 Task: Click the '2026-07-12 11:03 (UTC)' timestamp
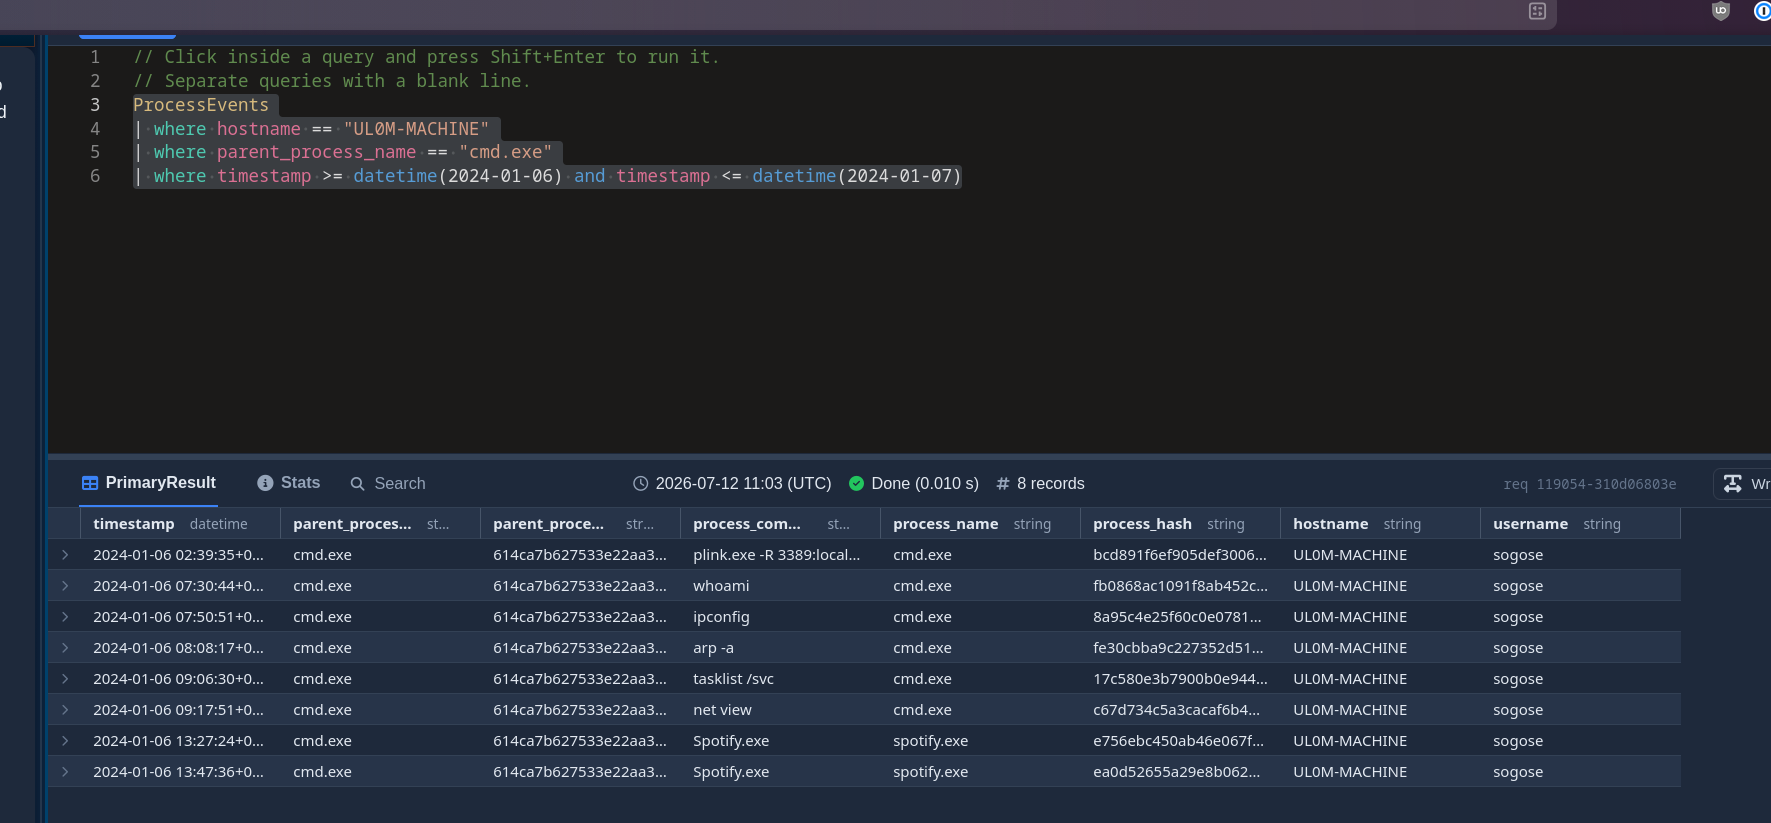click(x=743, y=484)
